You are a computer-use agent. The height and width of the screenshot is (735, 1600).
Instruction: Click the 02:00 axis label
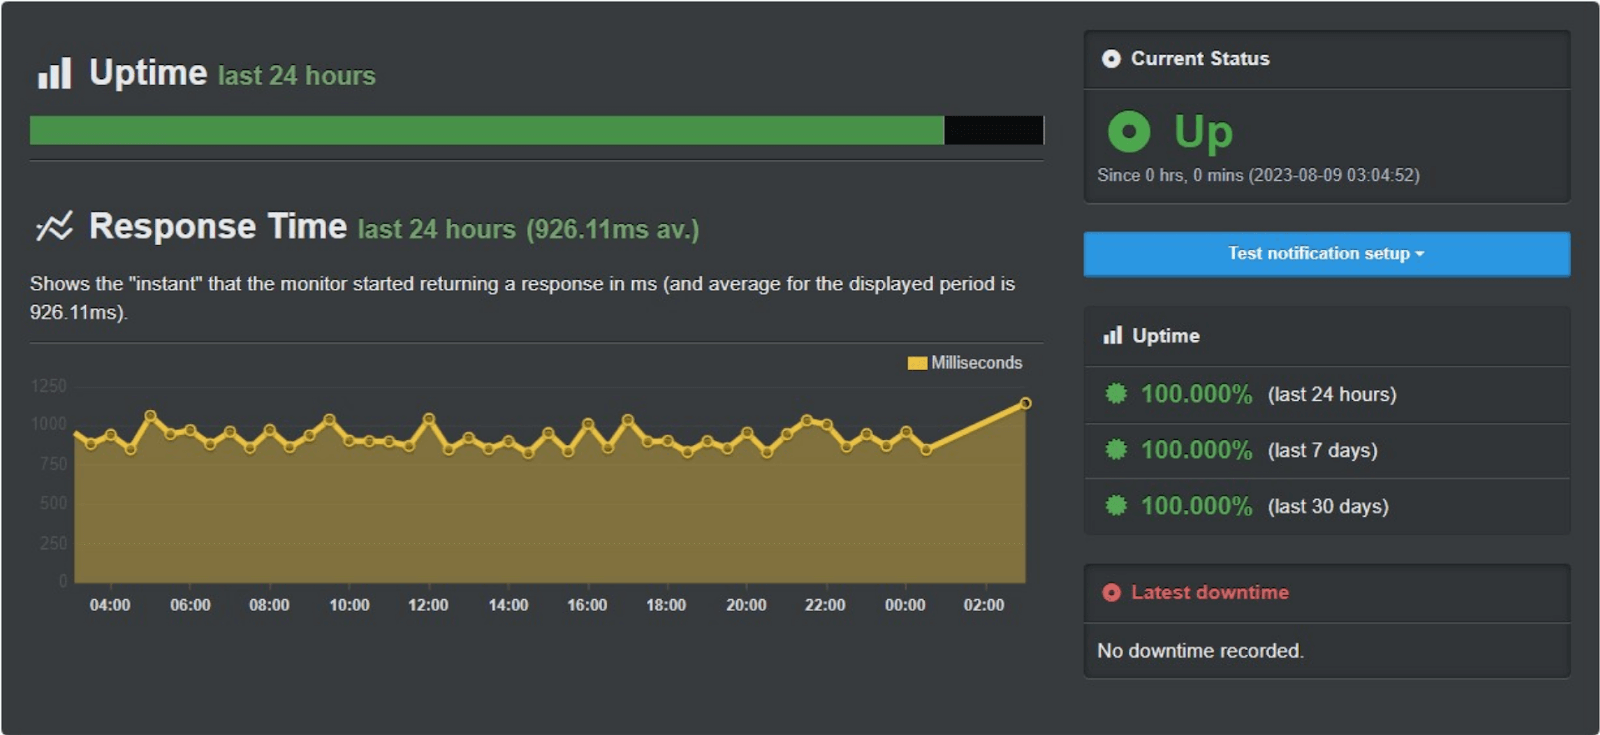point(984,605)
